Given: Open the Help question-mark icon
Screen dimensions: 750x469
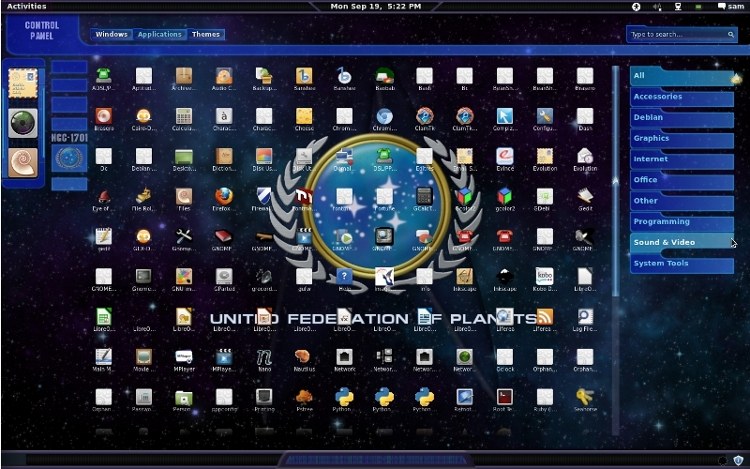Looking at the screenshot, I should point(344,277).
